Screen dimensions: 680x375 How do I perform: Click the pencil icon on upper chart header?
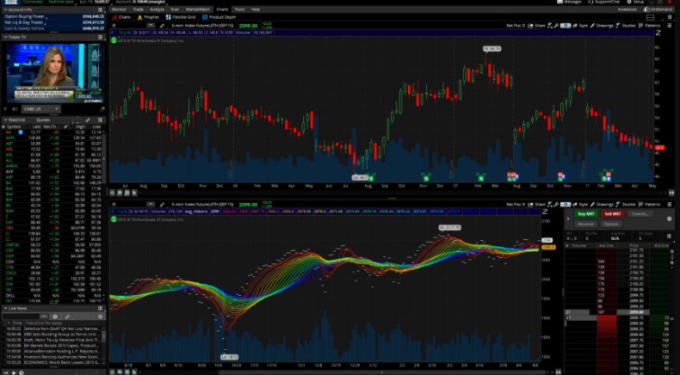click(x=162, y=26)
